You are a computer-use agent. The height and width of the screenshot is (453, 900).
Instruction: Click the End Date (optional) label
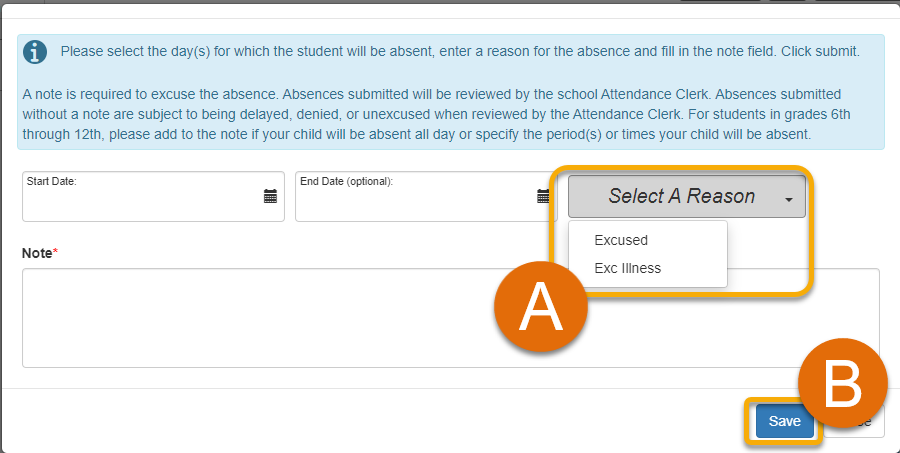click(x=347, y=181)
